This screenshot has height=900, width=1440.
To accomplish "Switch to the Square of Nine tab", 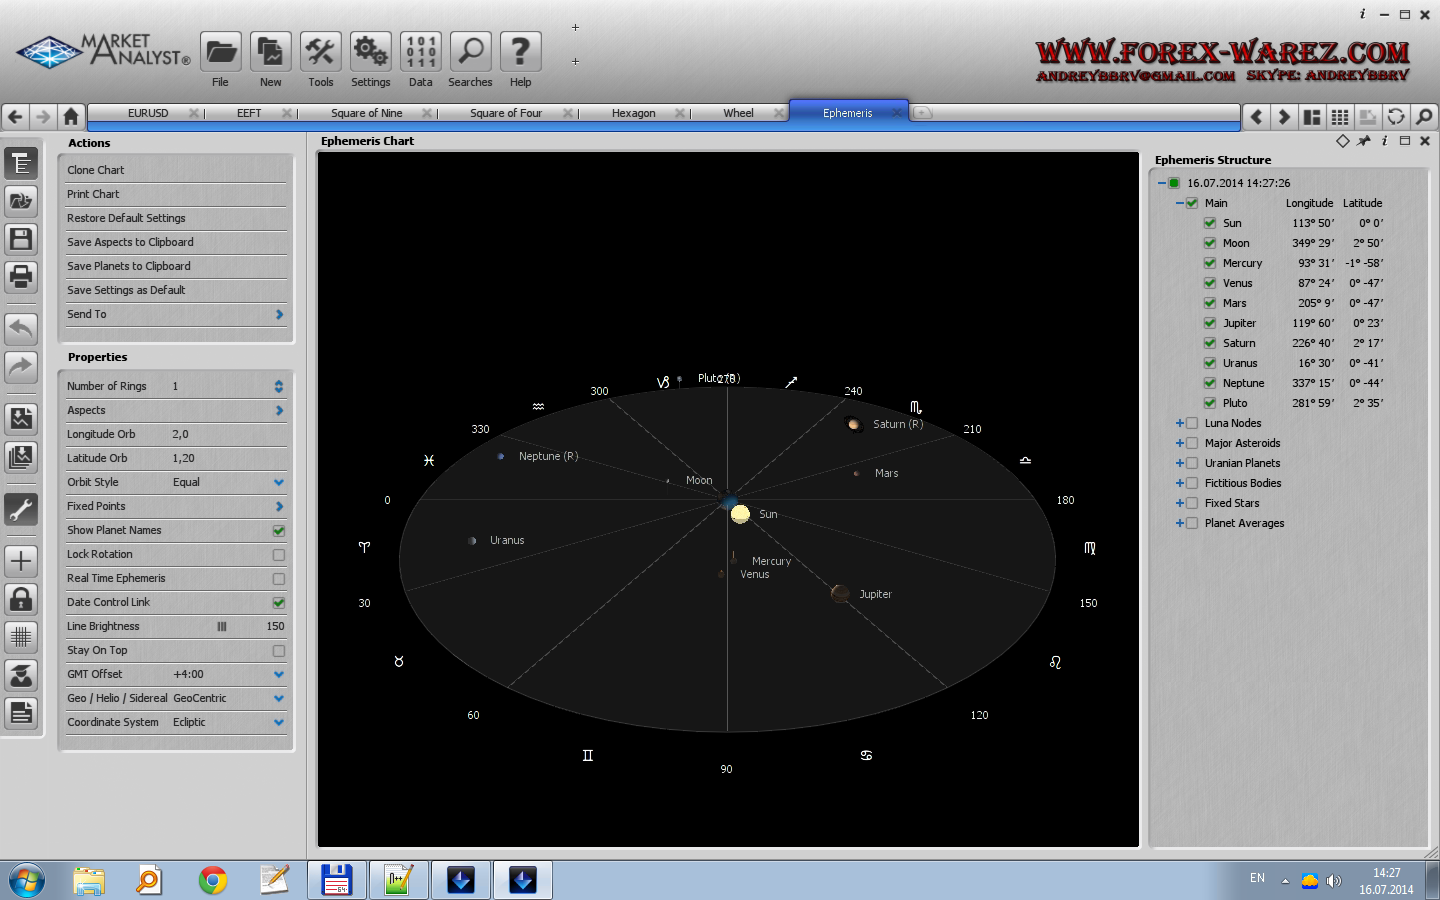I will pyautogui.click(x=366, y=113).
